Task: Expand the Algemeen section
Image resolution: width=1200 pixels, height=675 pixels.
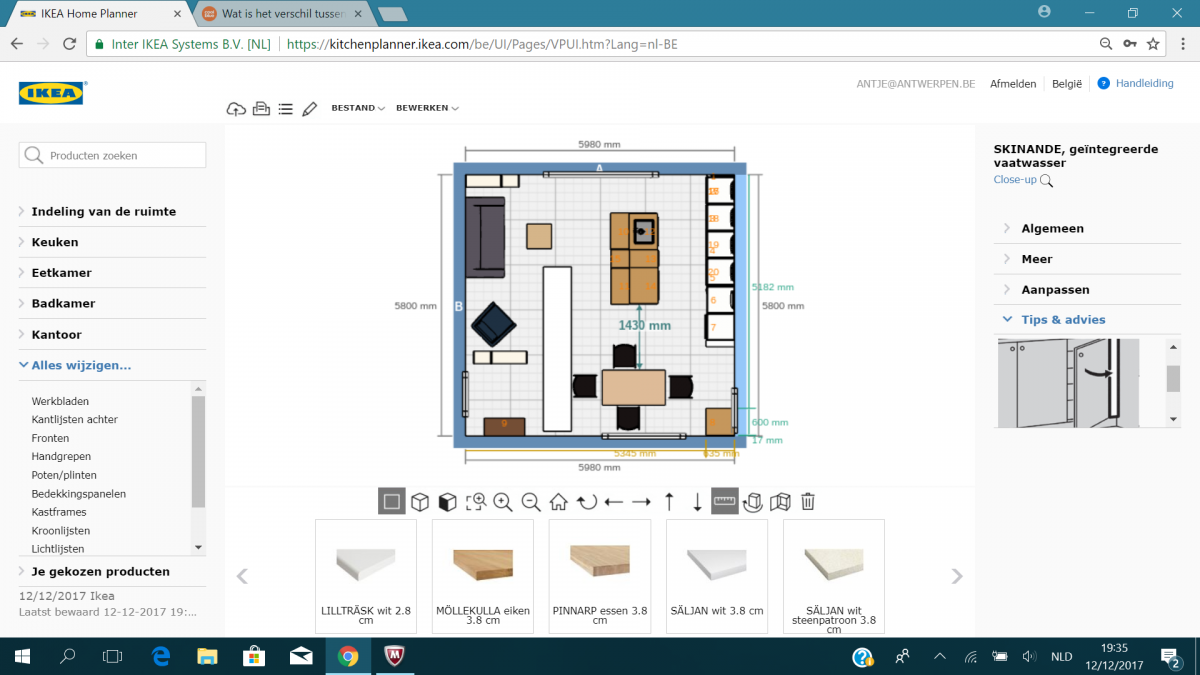Action: coord(1052,228)
